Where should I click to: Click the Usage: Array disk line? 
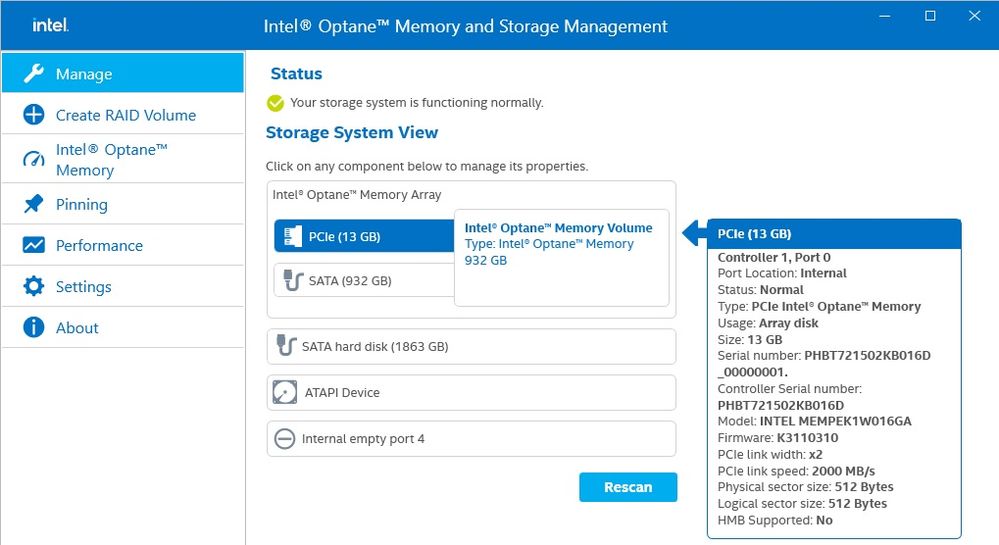[768, 323]
